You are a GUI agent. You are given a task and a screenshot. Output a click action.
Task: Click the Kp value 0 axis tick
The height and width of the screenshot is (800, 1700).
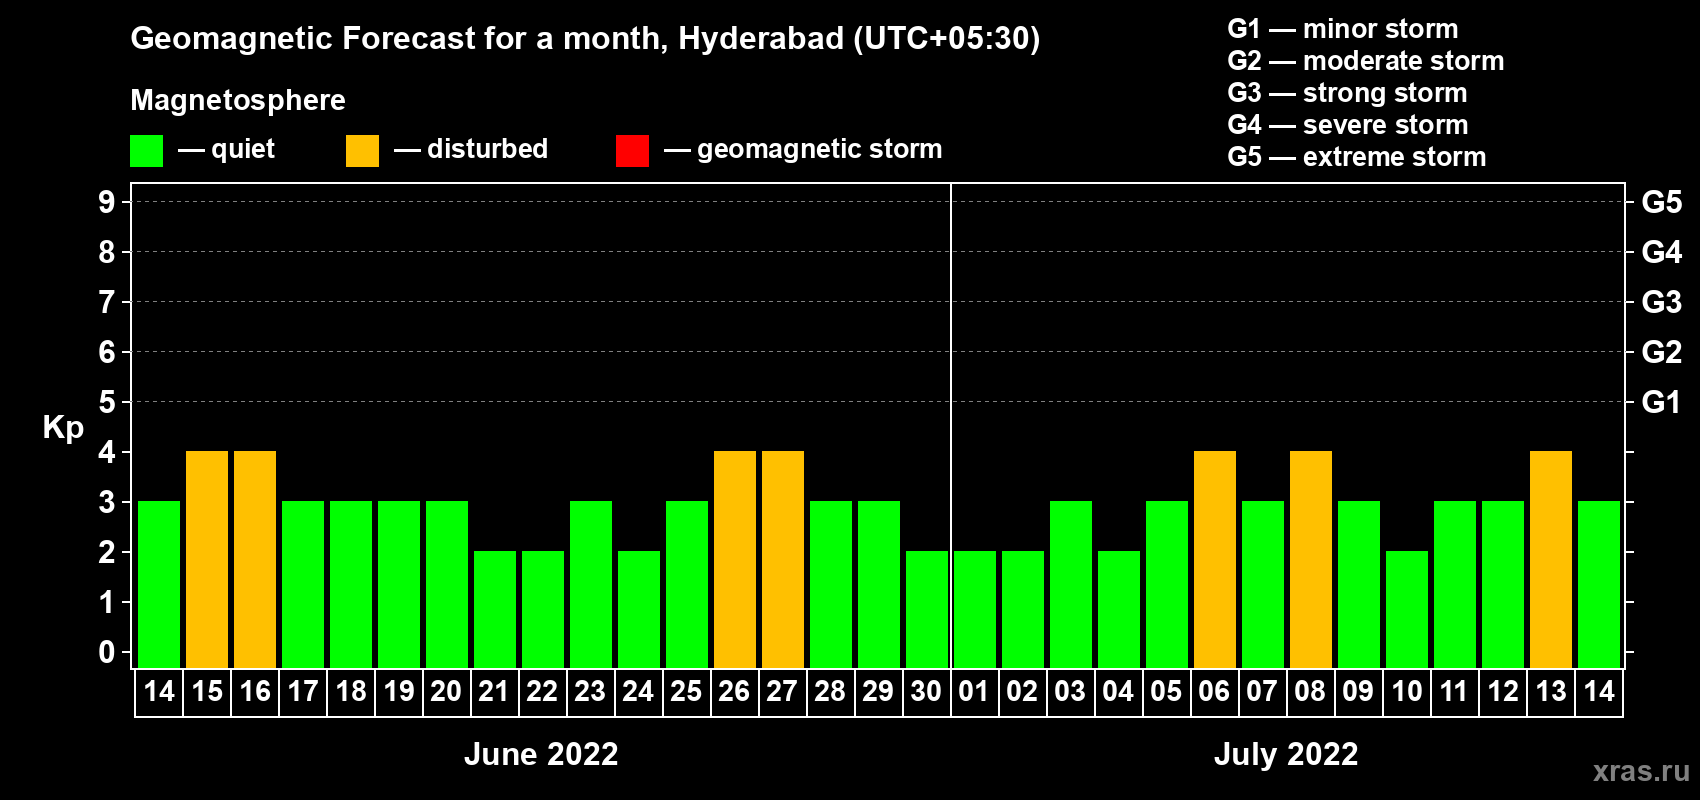click(x=107, y=652)
